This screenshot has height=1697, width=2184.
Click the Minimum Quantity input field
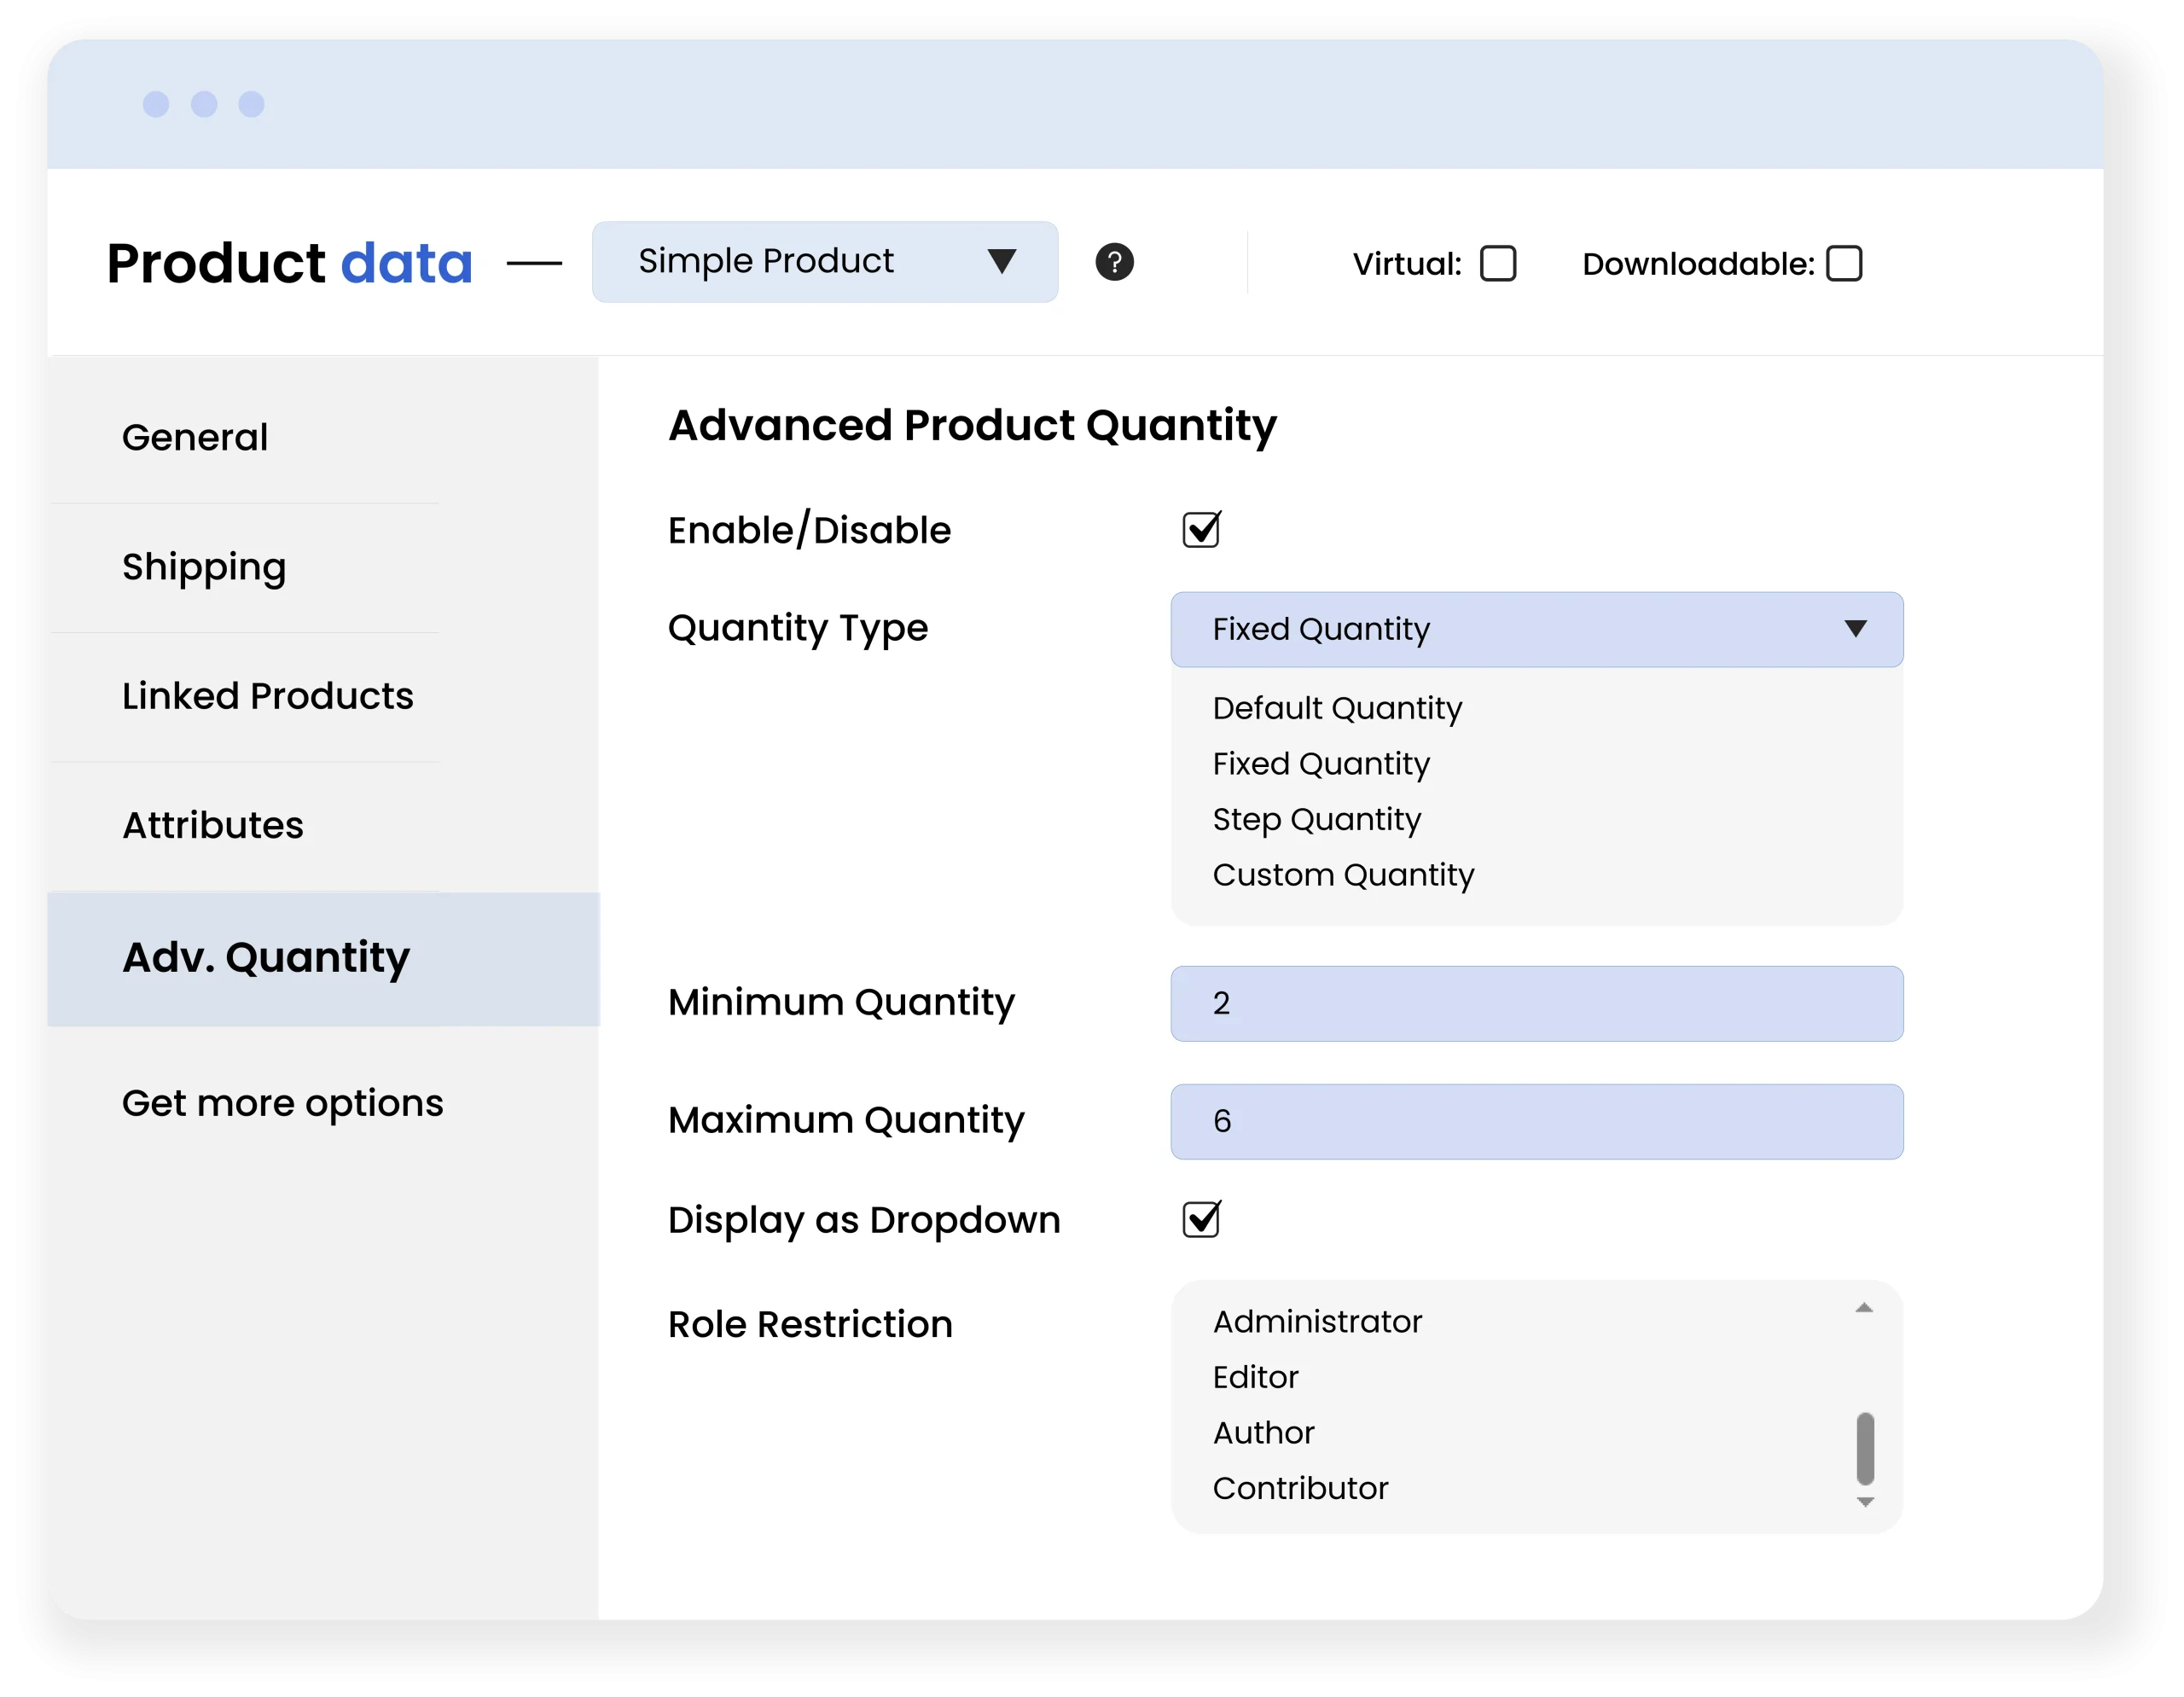pos(1536,1003)
